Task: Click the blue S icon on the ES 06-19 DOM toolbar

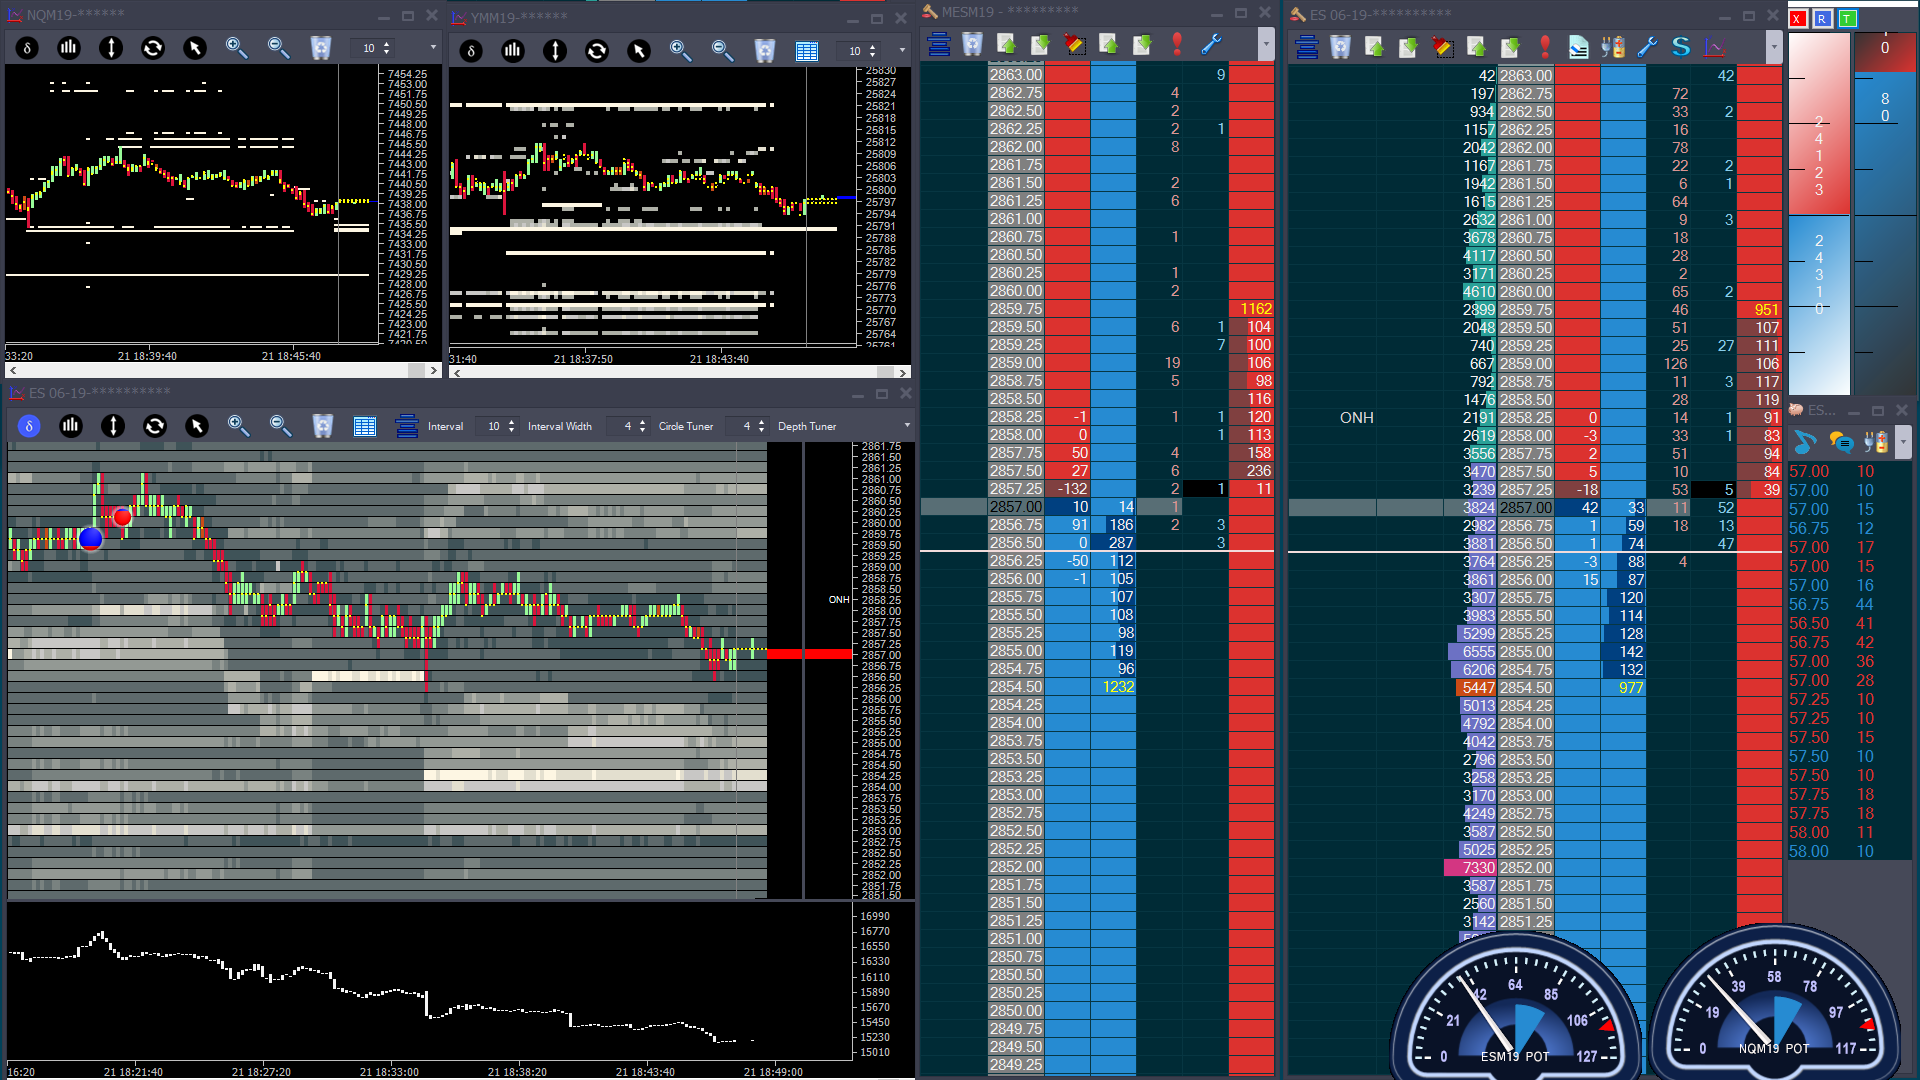Action: pos(1680,46)
